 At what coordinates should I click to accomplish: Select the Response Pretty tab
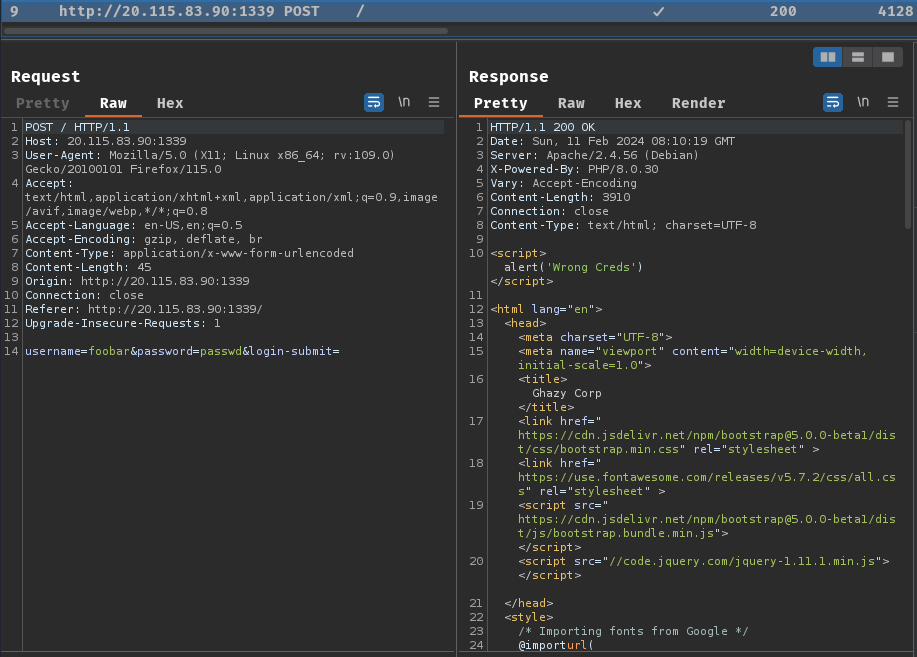pyautogui.click(x=501, y=104)
